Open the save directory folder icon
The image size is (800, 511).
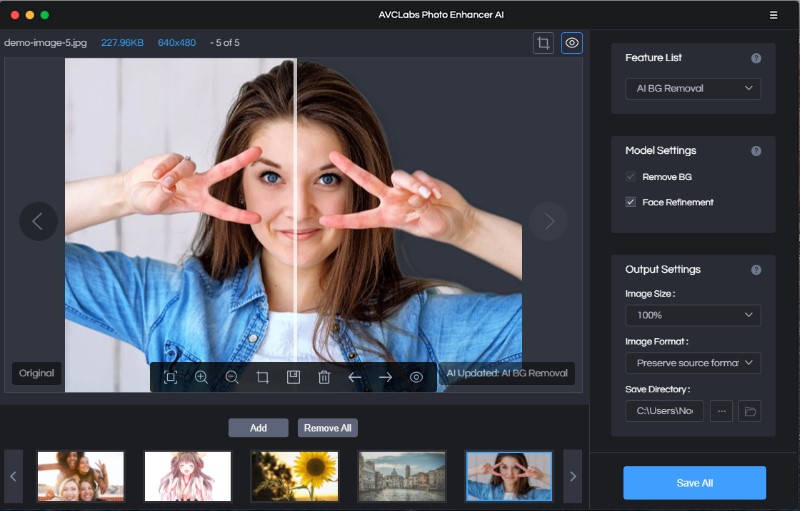pyautogui.click(x=750, y=411)
